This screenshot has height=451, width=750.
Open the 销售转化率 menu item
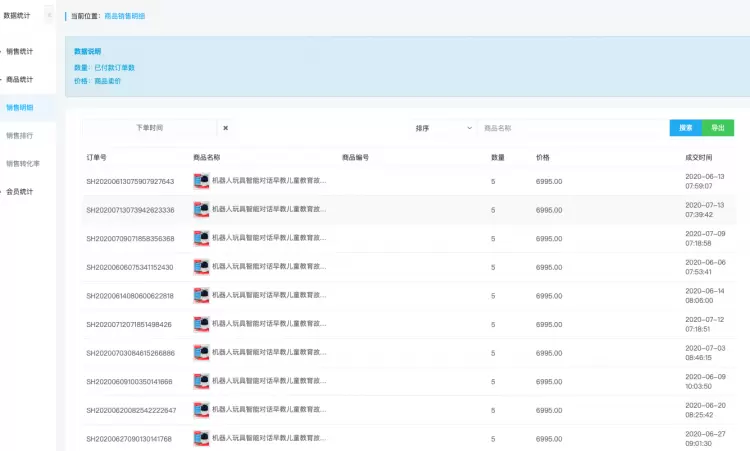click(x=22, y=164)
